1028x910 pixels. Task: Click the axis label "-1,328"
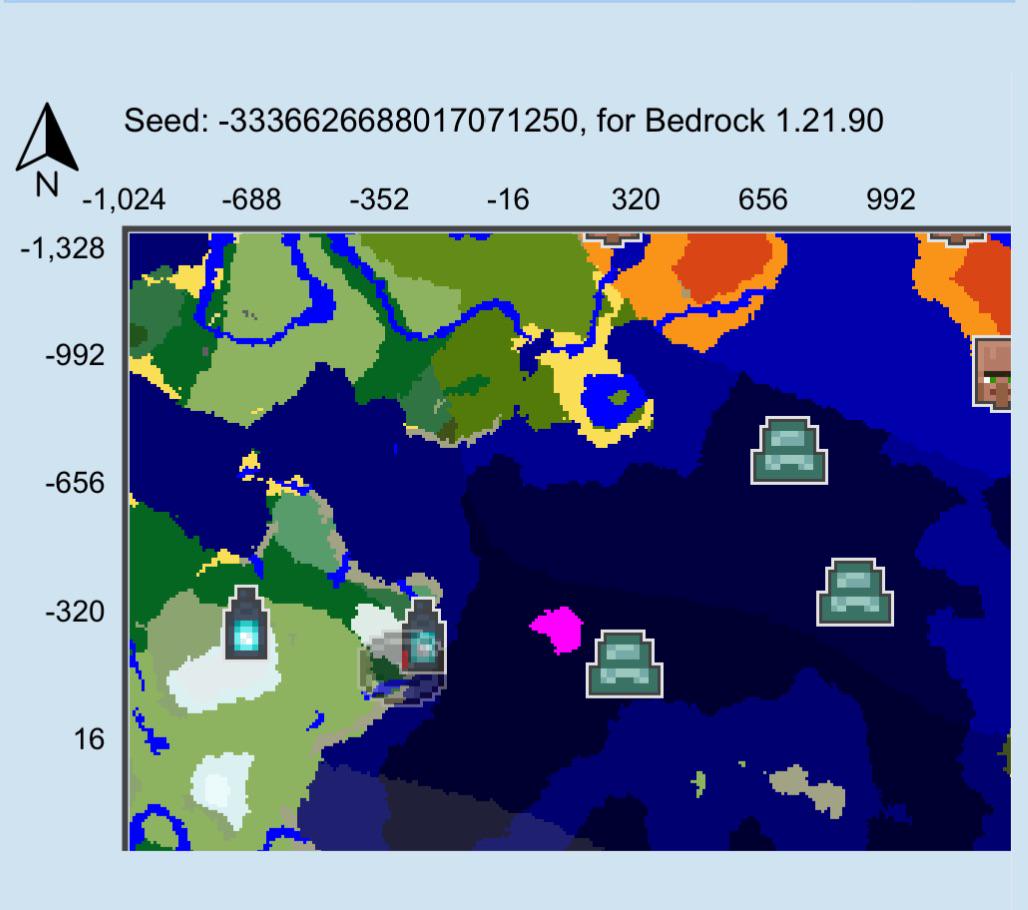pyautogui.click(x=62, y=249)
